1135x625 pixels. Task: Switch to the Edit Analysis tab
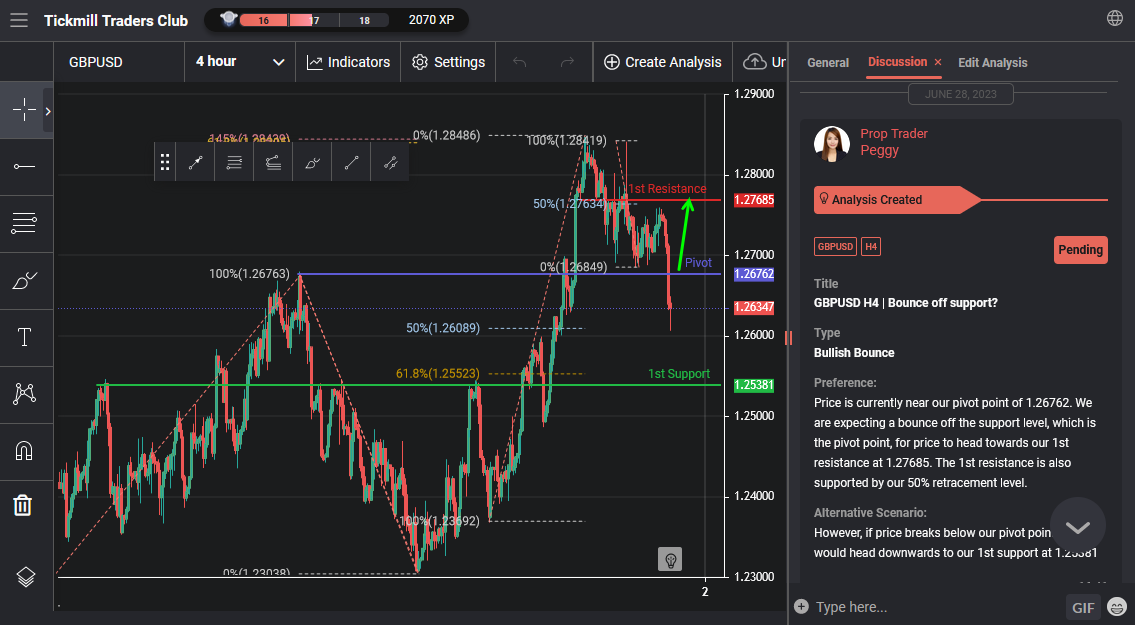(992, 63)
